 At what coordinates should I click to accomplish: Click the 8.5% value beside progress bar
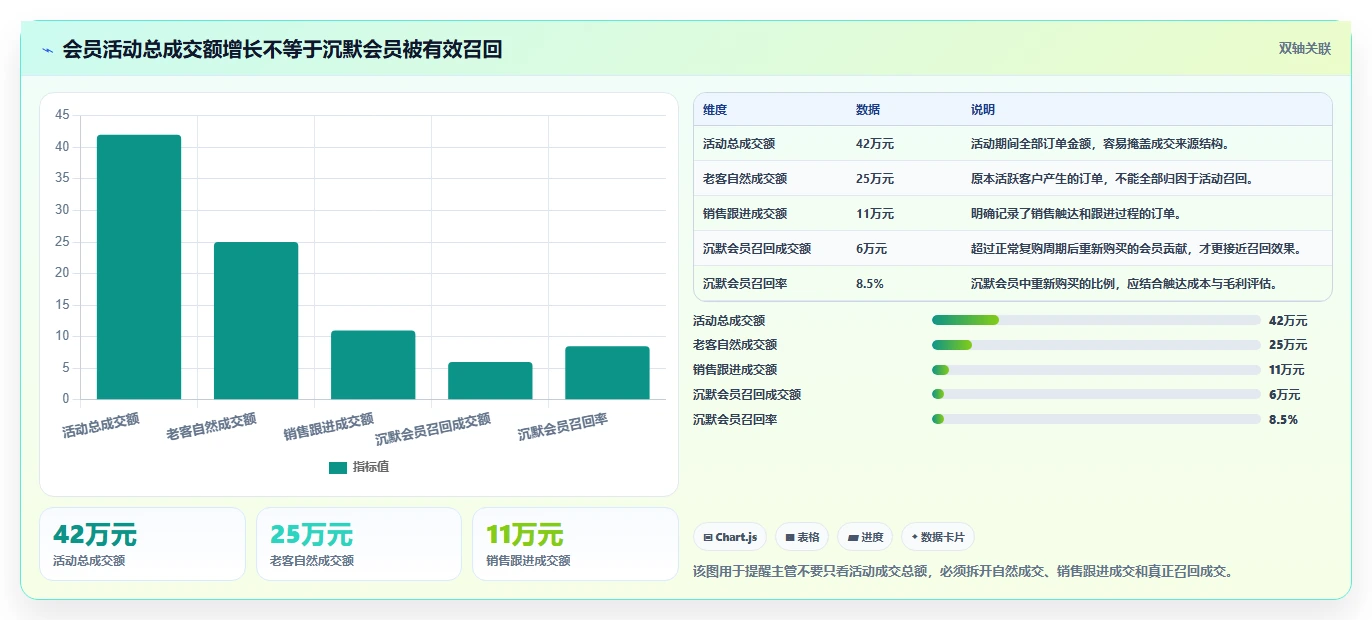pos(1283,420)
